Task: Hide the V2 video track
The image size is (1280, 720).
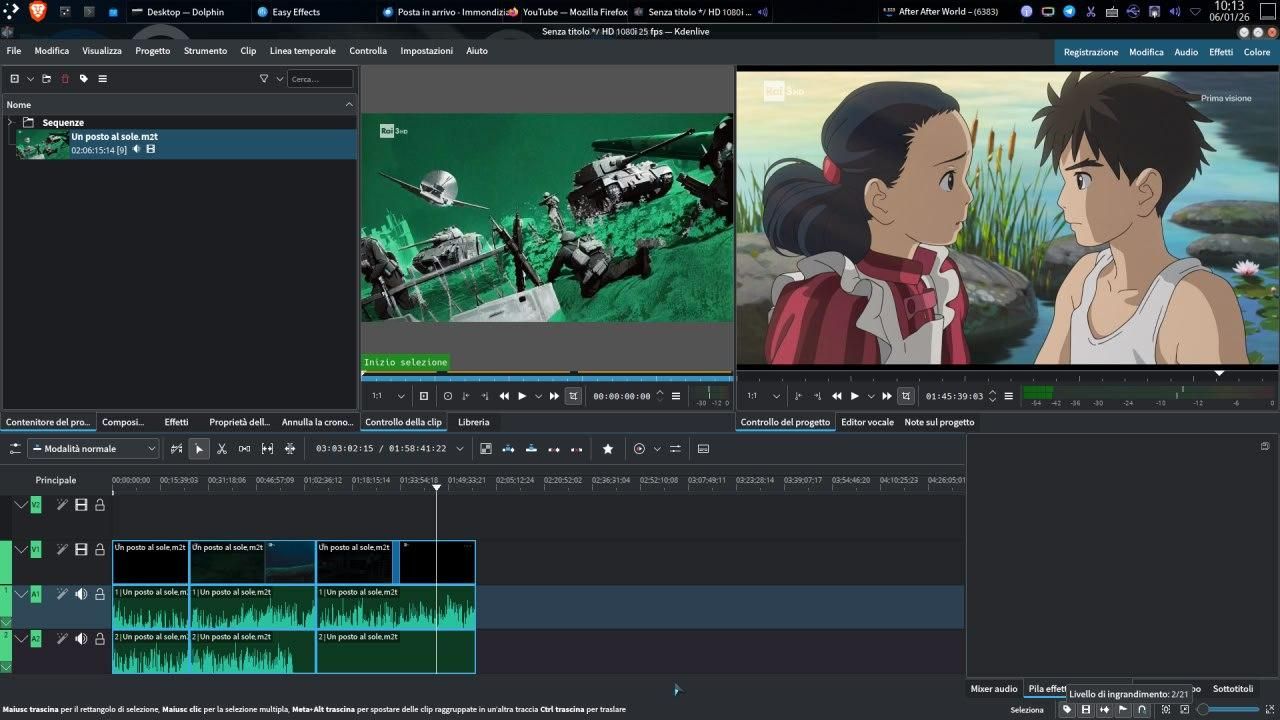Action: 81,505
